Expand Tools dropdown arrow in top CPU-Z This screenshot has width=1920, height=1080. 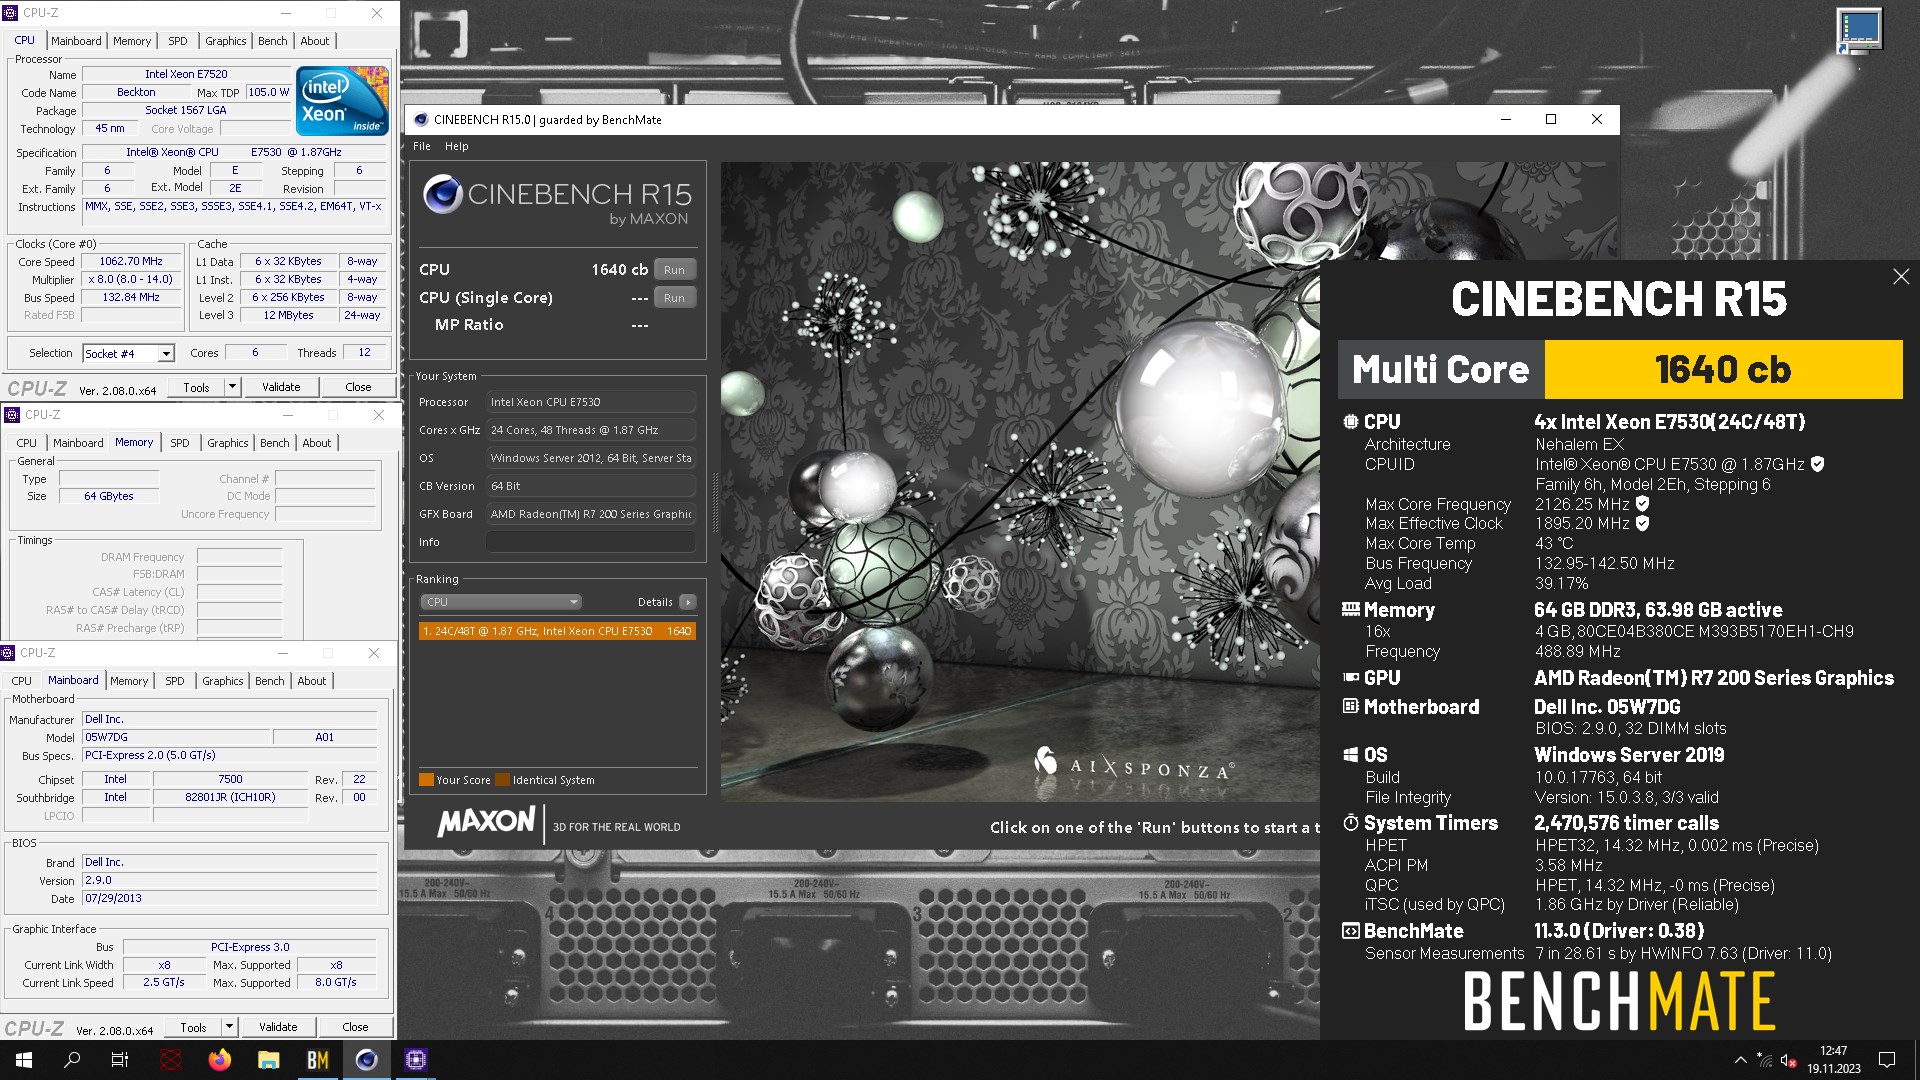[x=232, y=387]
